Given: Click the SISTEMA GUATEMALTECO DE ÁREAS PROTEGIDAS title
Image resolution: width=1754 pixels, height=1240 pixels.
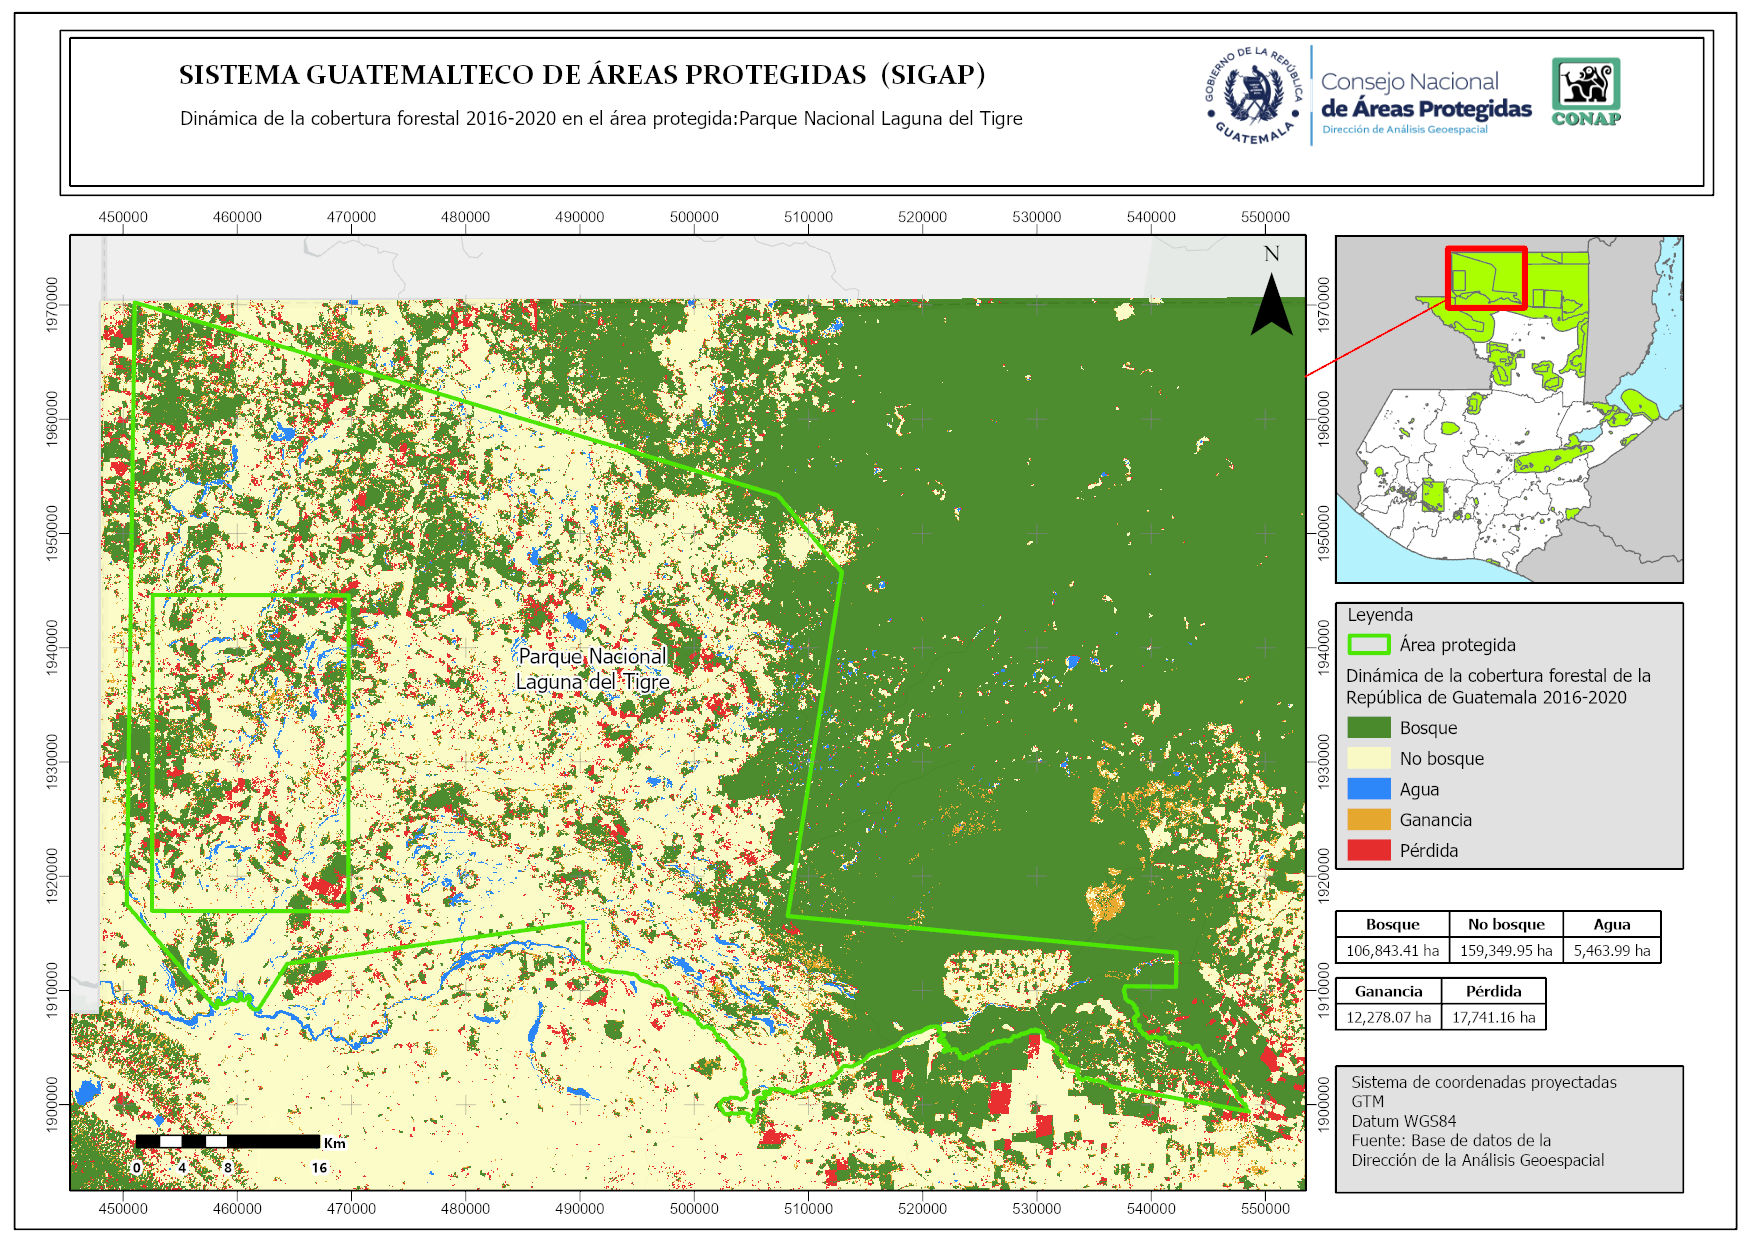Looking at the screenshot, I should click(x=582, y=75).
